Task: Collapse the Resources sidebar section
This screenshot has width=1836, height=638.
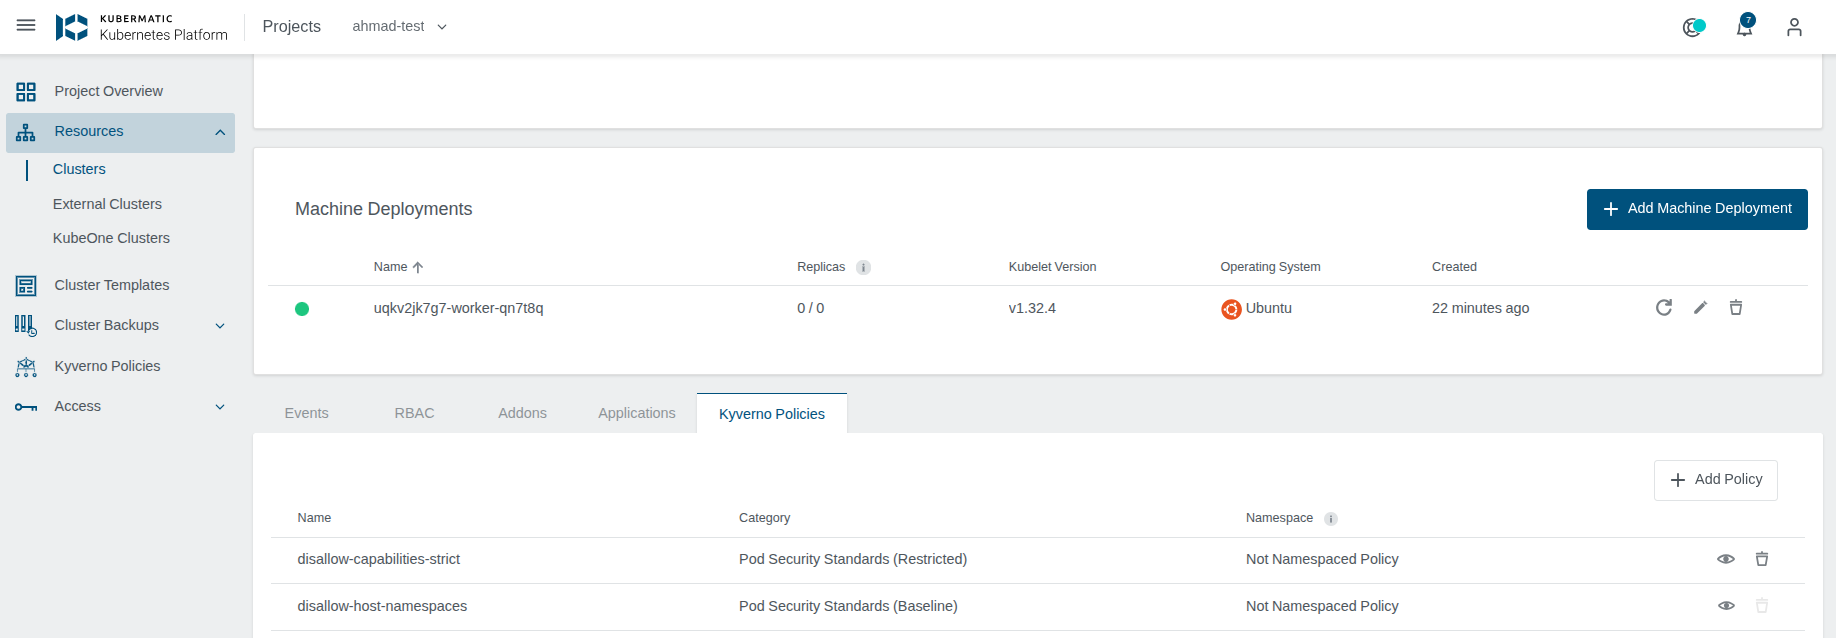Action: (x=220, y=132)
